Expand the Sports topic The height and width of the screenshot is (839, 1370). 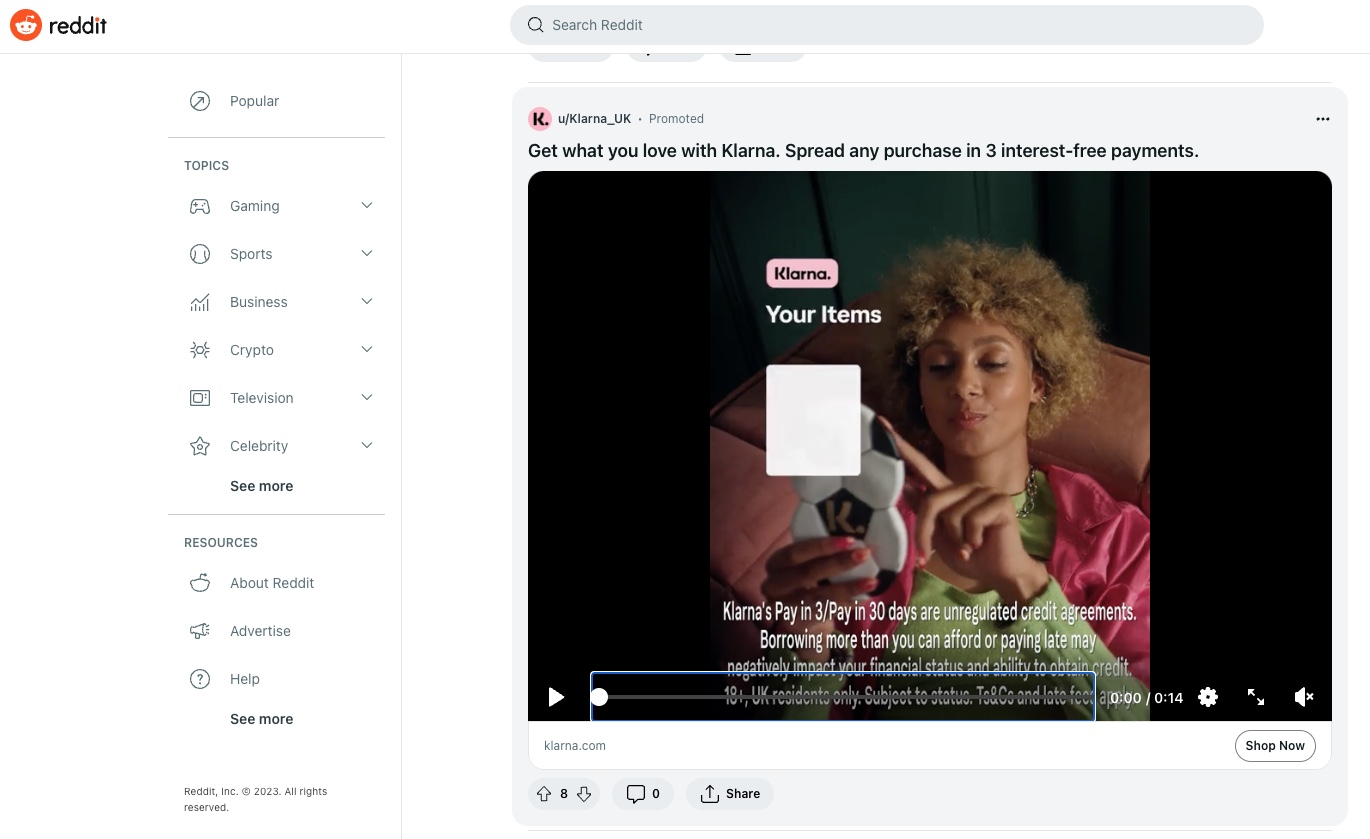pyautogui.click(x=366, y=253)
